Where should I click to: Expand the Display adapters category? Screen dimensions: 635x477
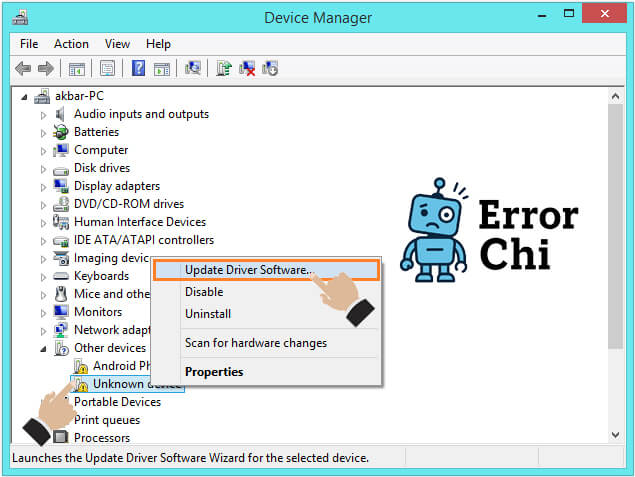tap(43, 186)
